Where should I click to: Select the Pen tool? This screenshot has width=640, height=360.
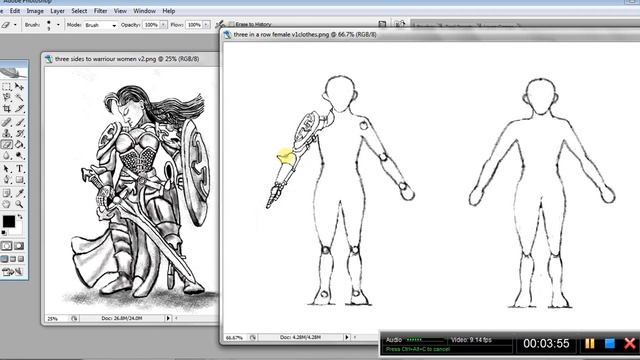(x=7, y=180)
